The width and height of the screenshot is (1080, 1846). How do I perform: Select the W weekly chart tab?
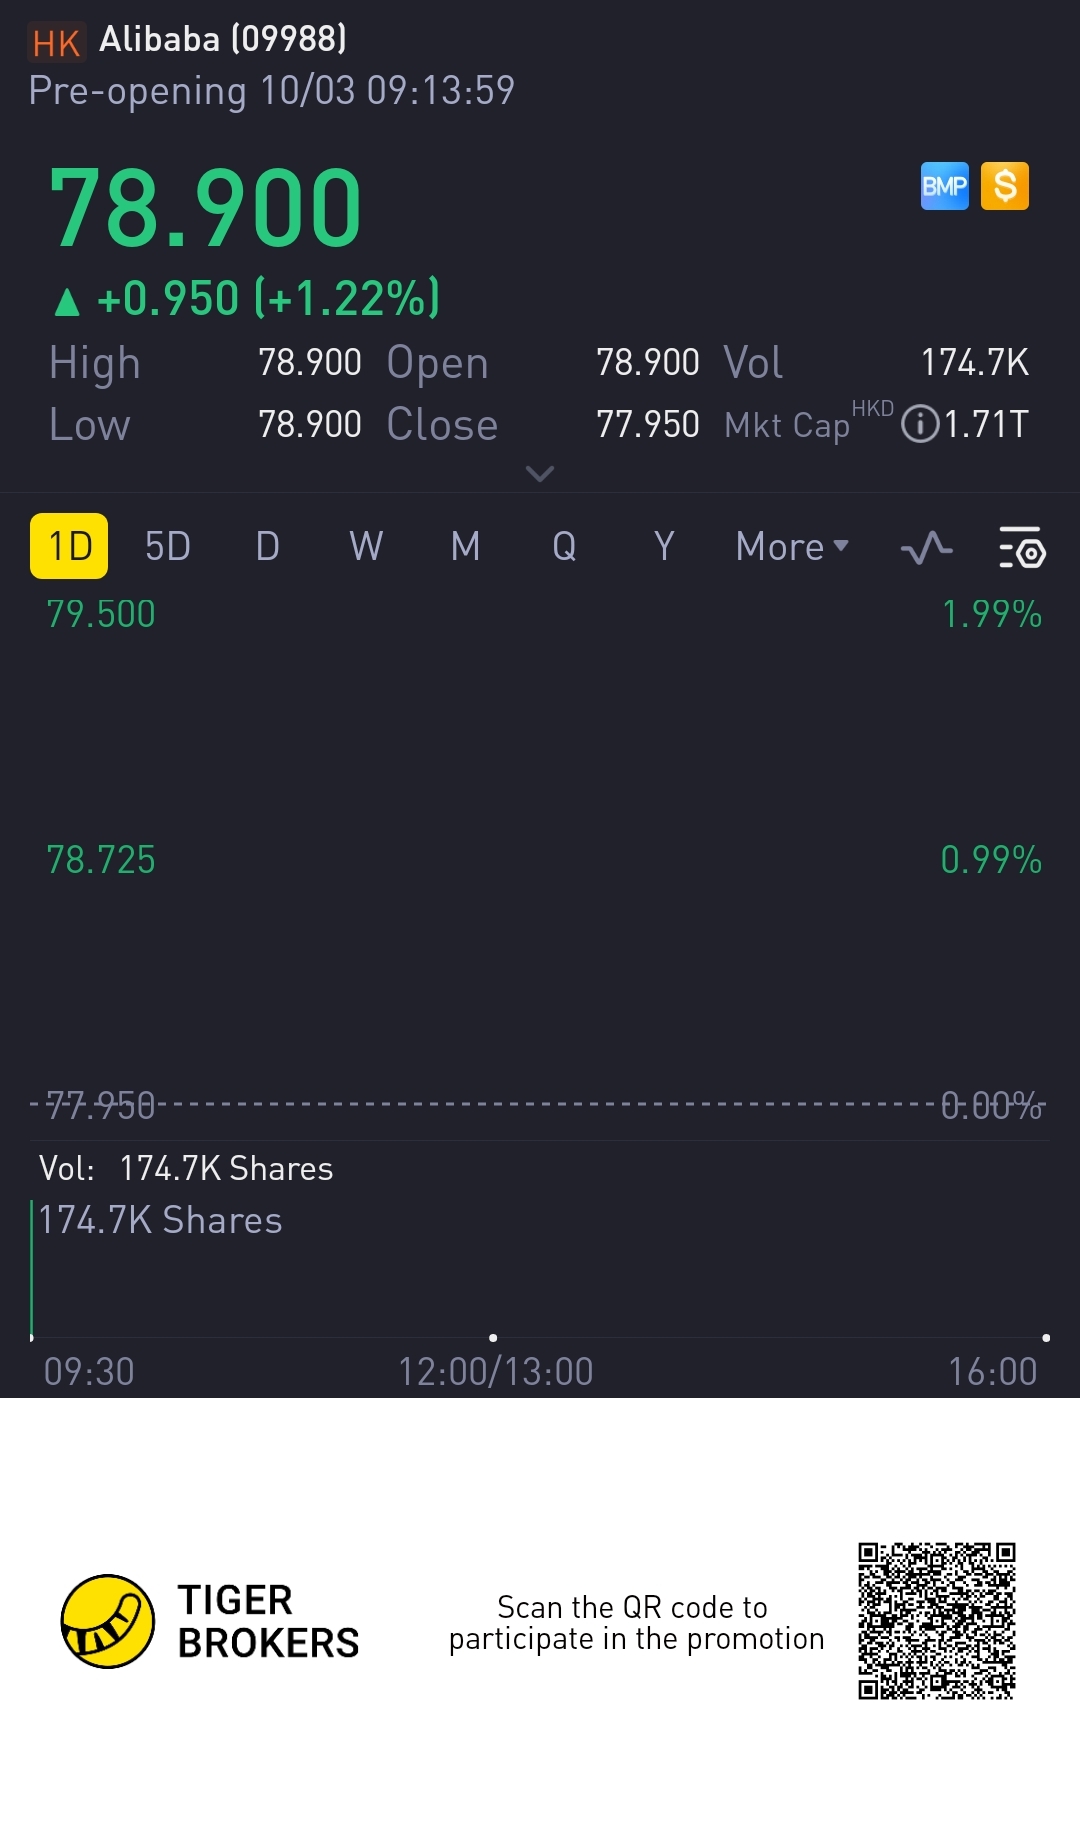pyautogui.click(x=366, y=547)
